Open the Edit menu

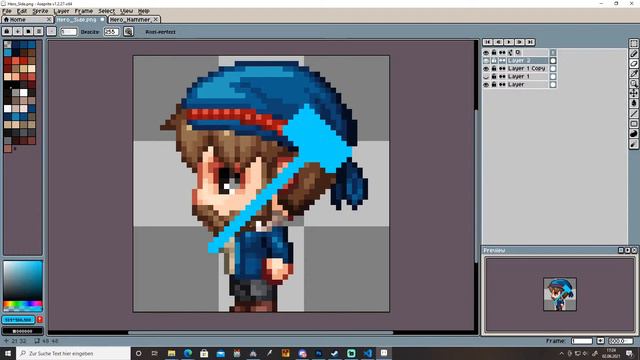[x=22, y=11]
